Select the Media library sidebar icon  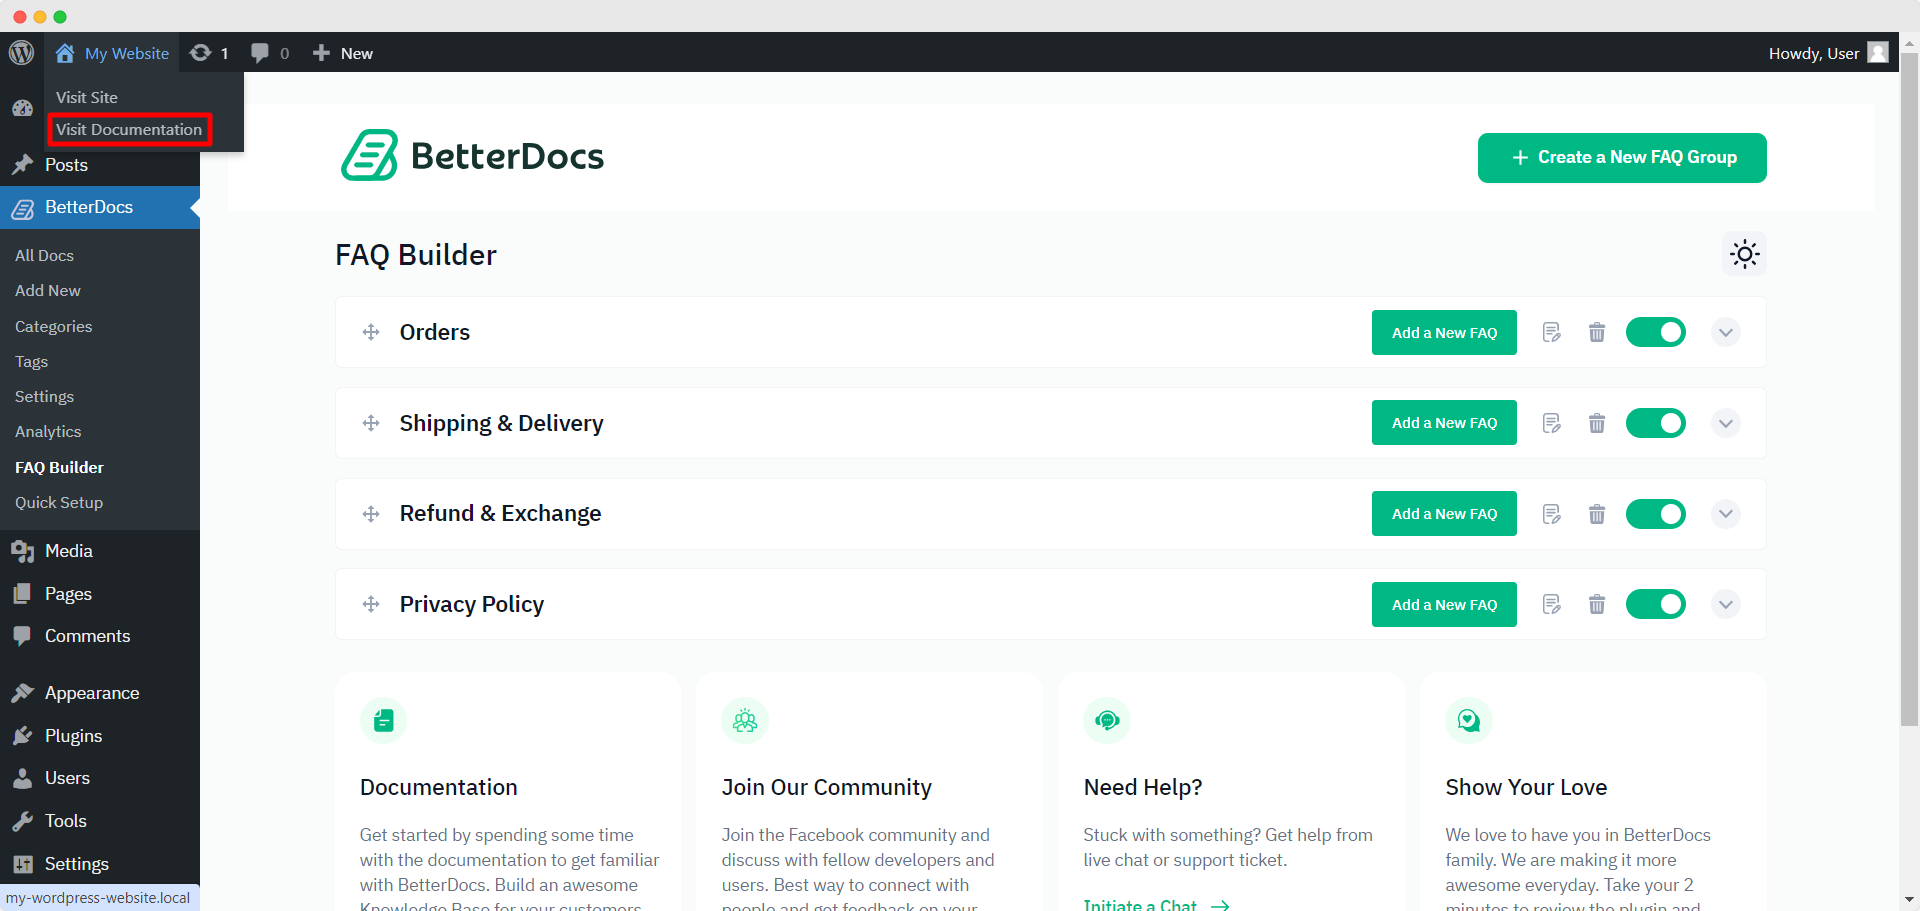[x=22, y=550]
